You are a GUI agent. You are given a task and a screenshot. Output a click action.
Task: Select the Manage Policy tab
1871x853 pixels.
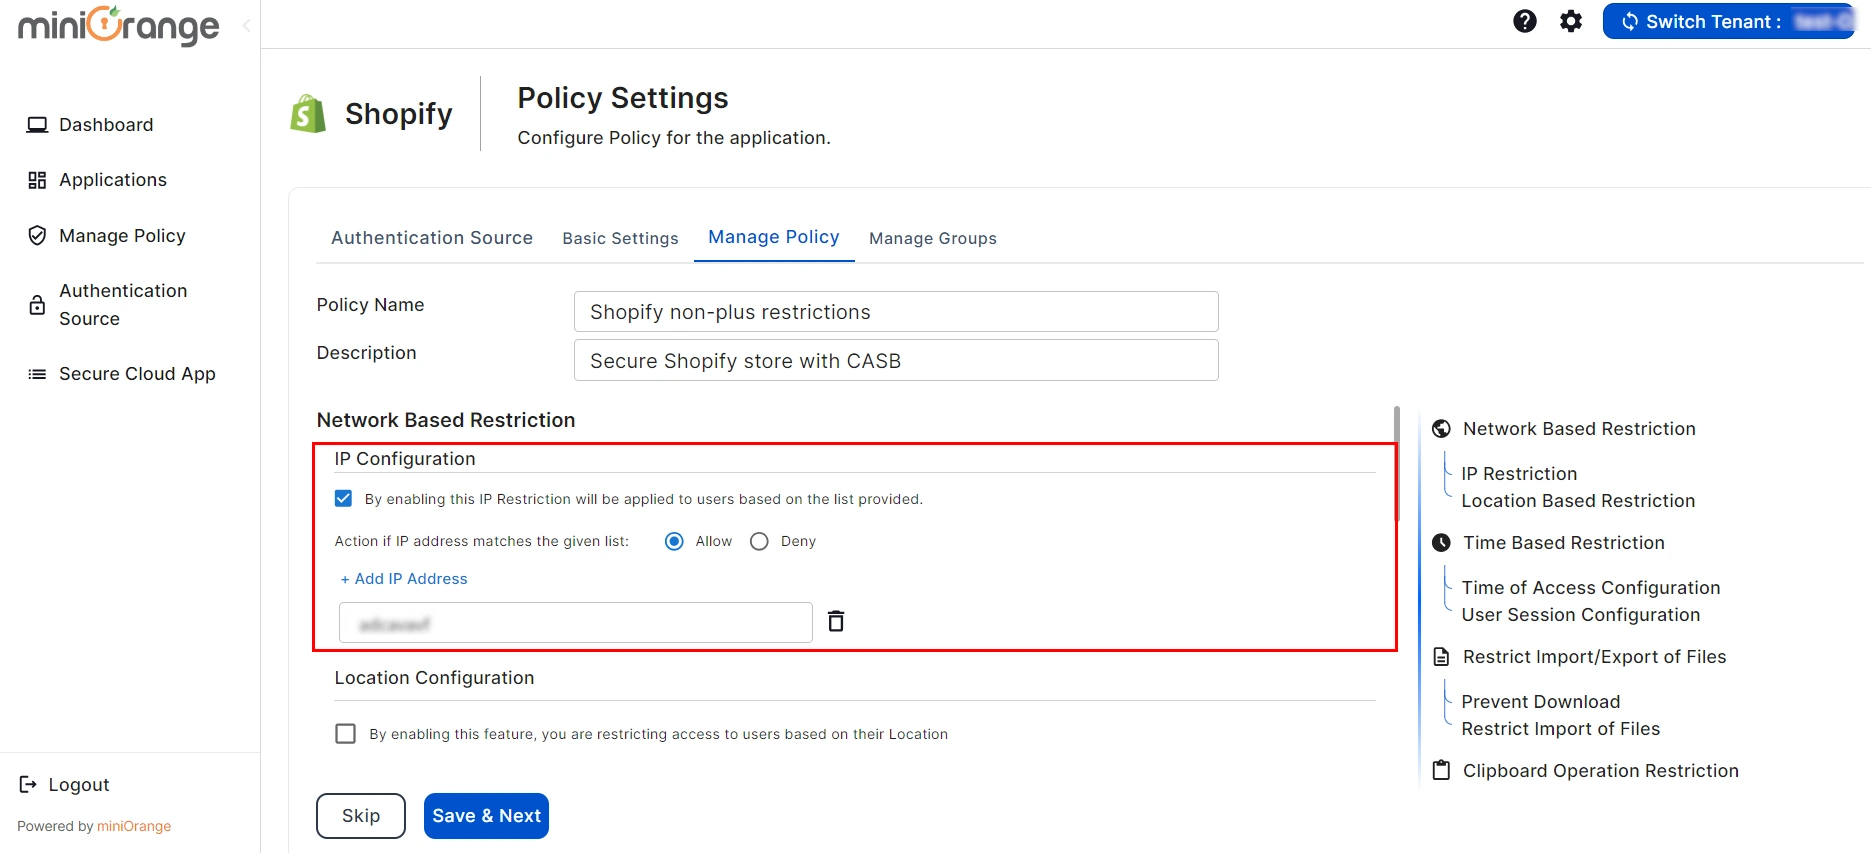(x=774, y=237)
